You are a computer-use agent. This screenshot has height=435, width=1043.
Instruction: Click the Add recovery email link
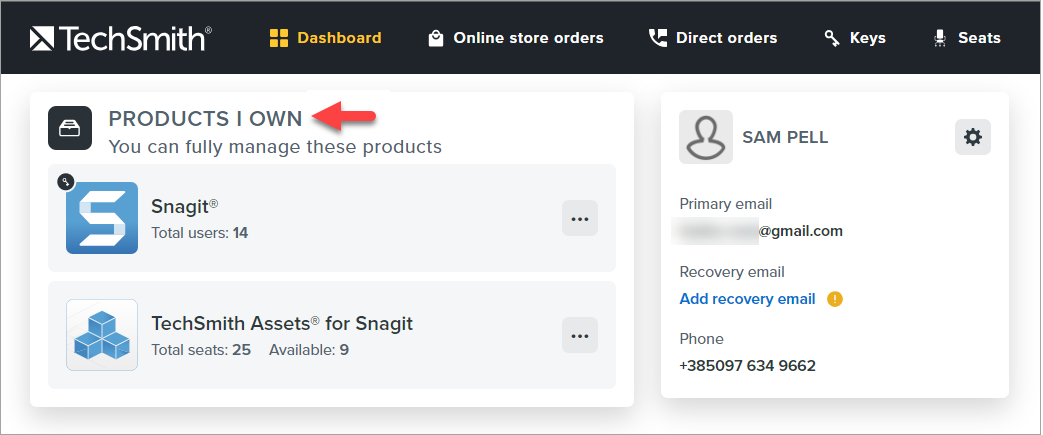click(747, 299)
